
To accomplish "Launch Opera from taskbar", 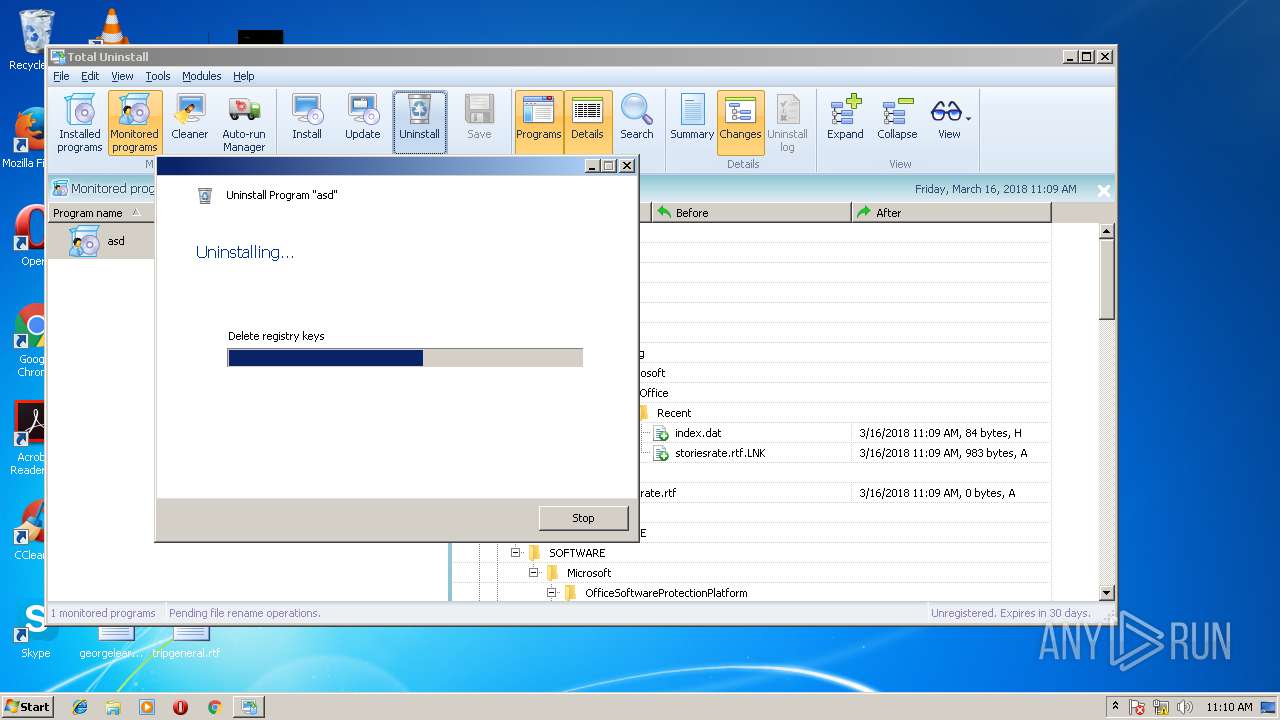I will pos(180,707).
